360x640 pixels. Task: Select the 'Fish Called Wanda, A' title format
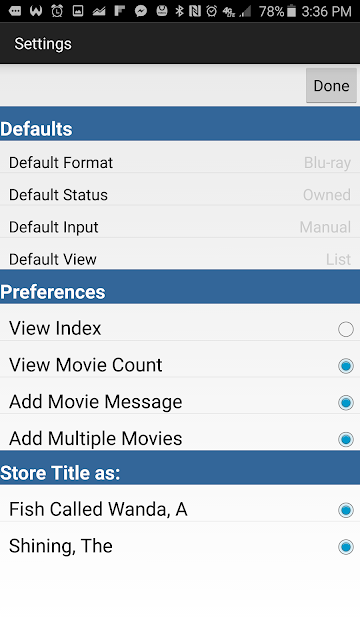(346, 510)
